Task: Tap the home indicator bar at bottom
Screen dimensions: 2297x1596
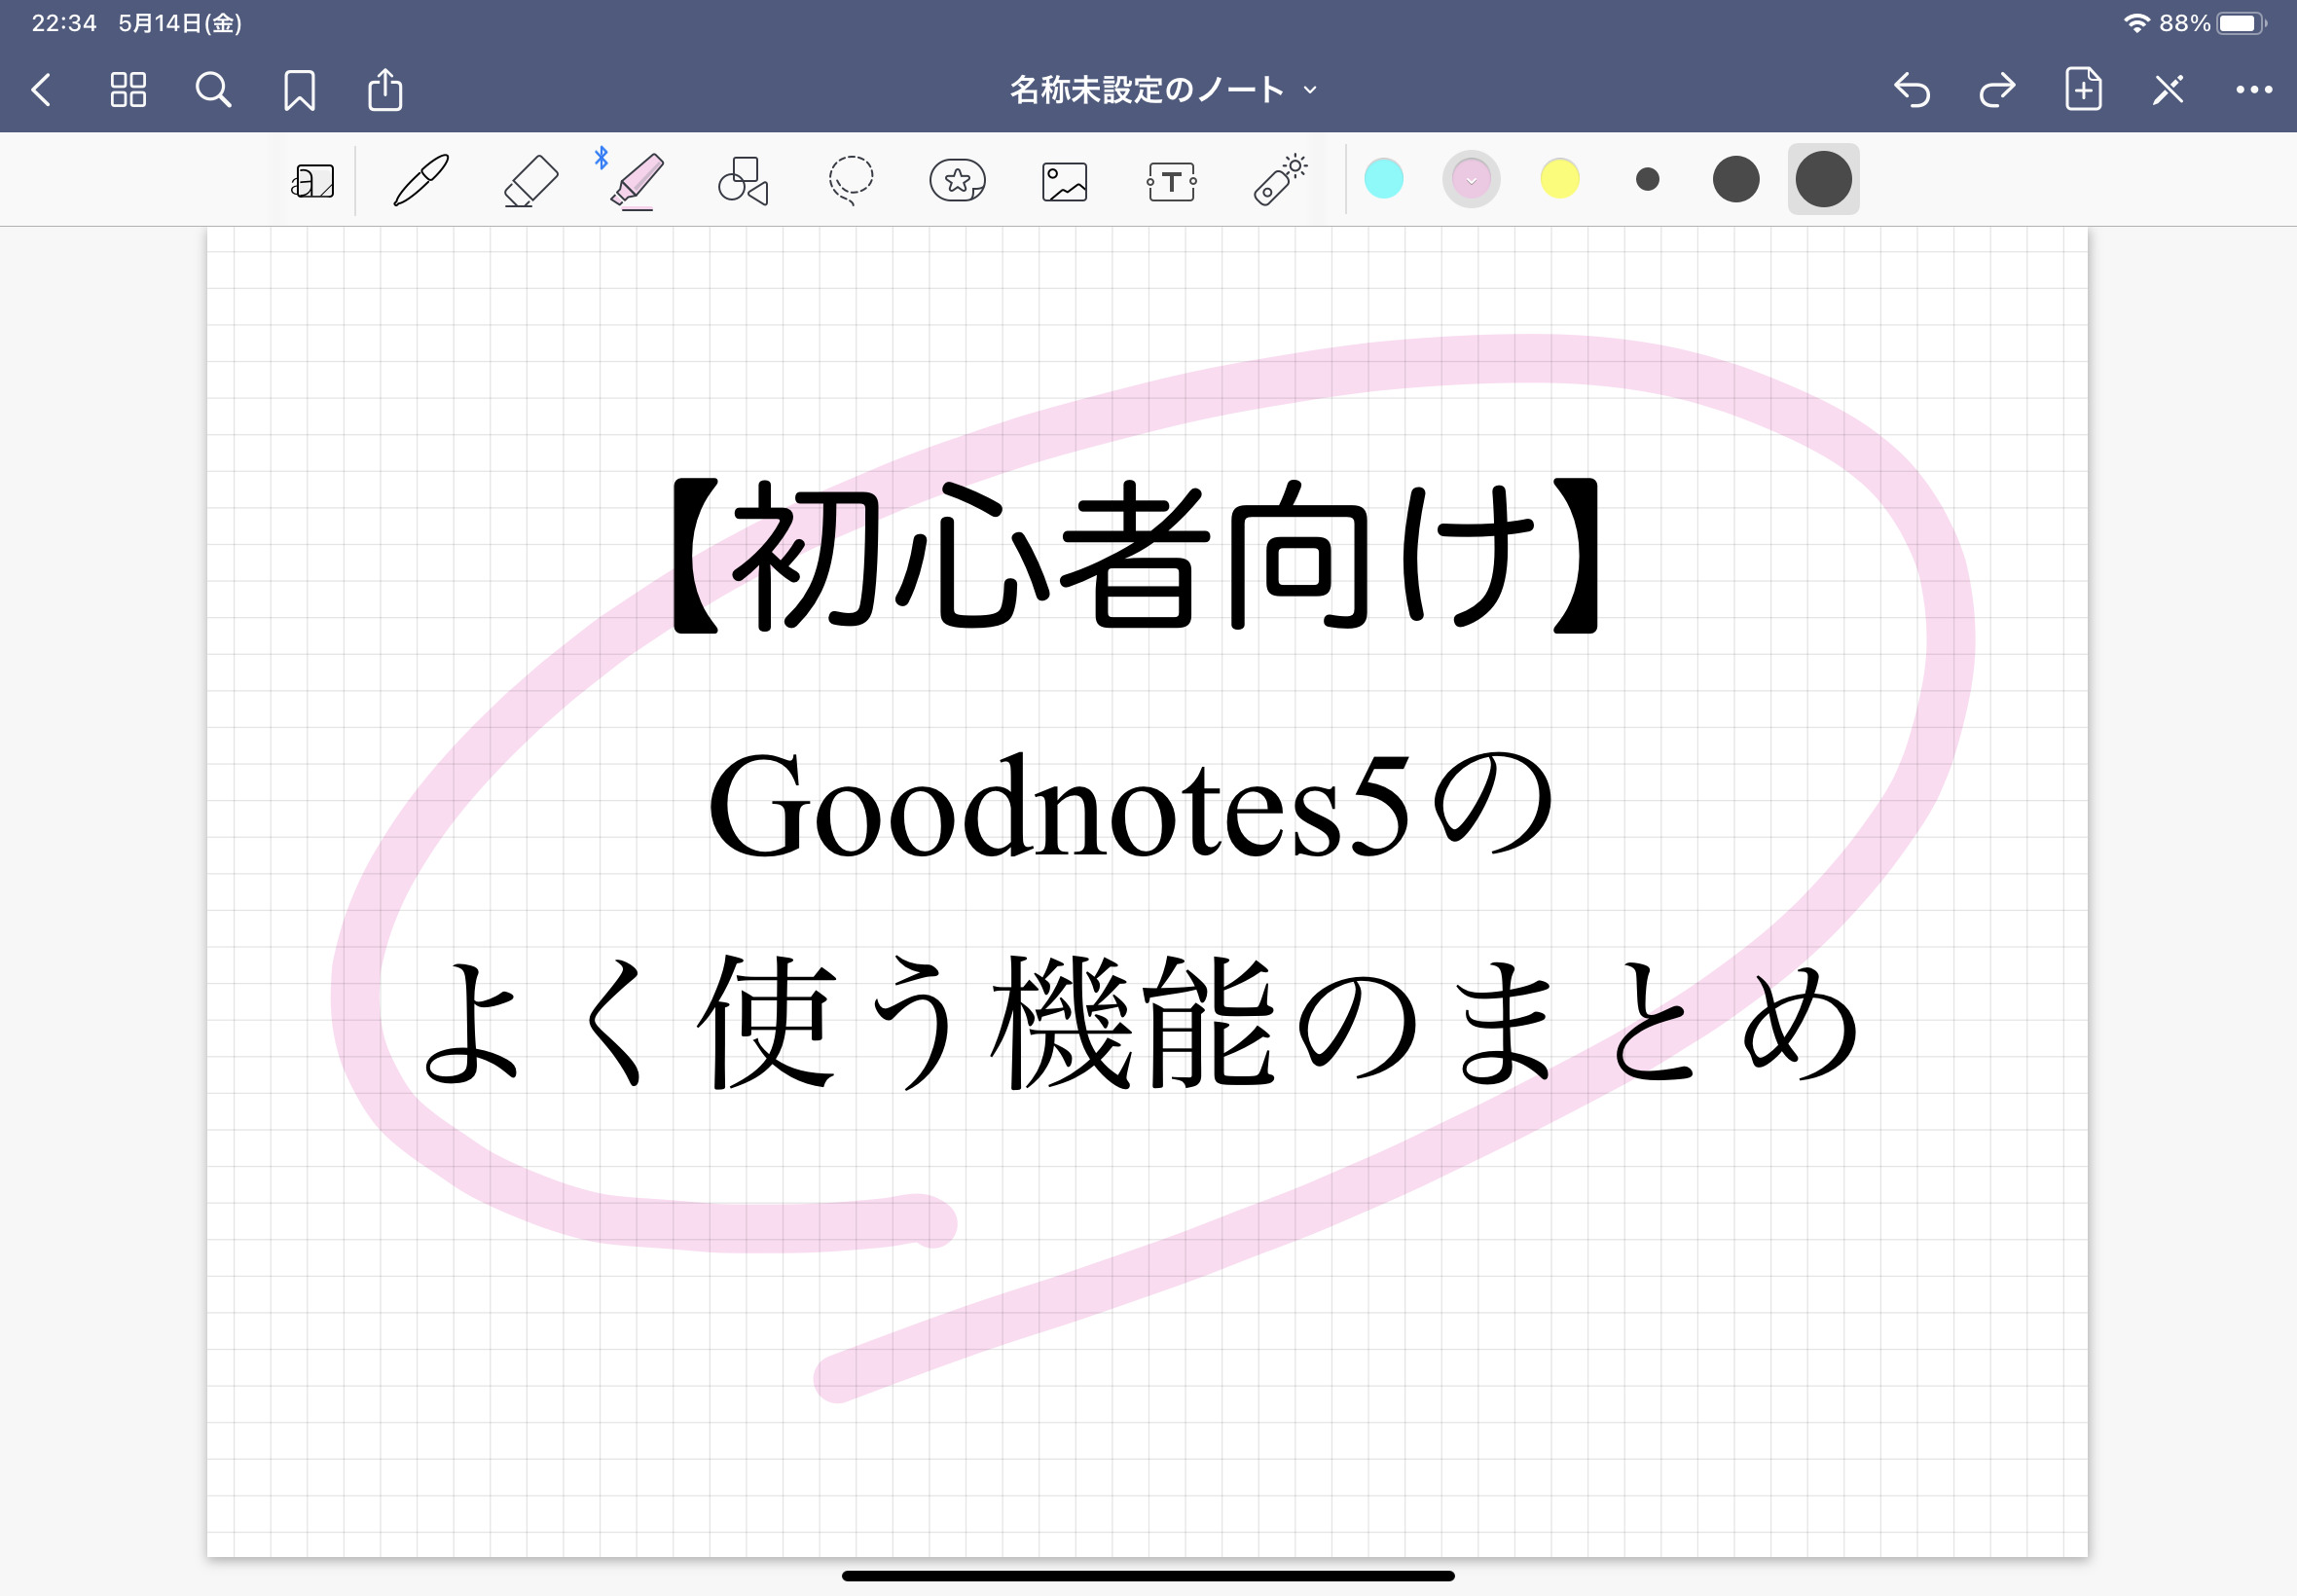Action: (1148, 1576)
